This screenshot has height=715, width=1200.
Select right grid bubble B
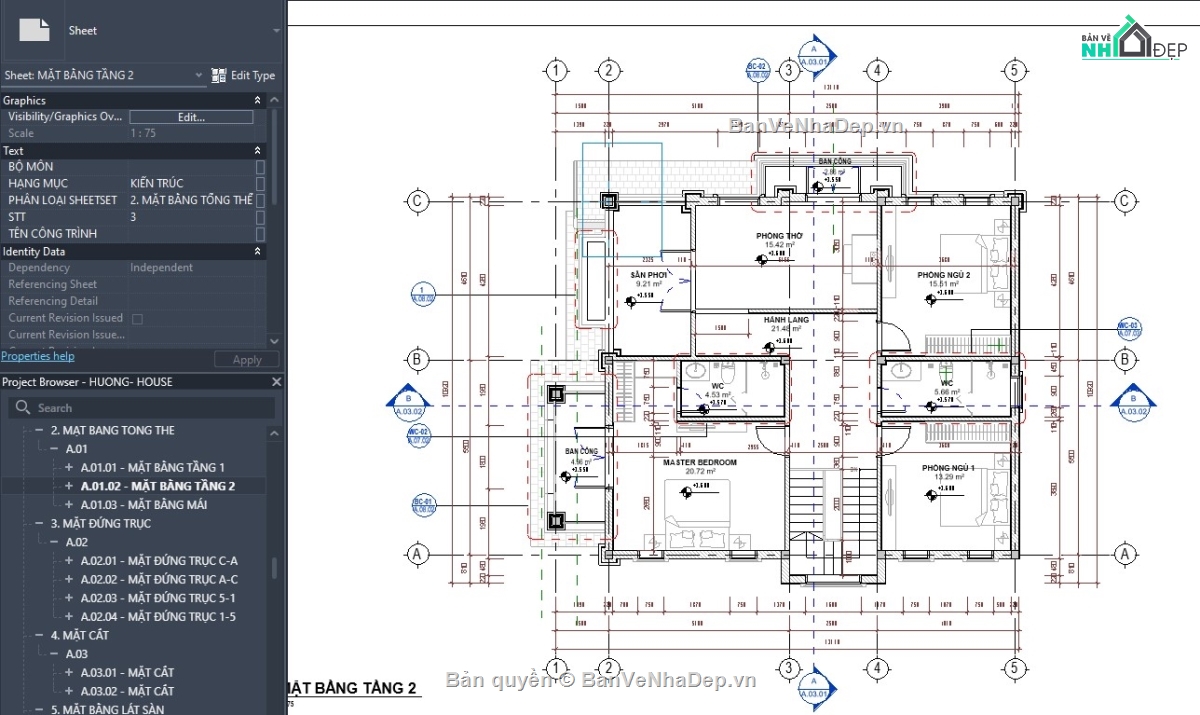1124,359
